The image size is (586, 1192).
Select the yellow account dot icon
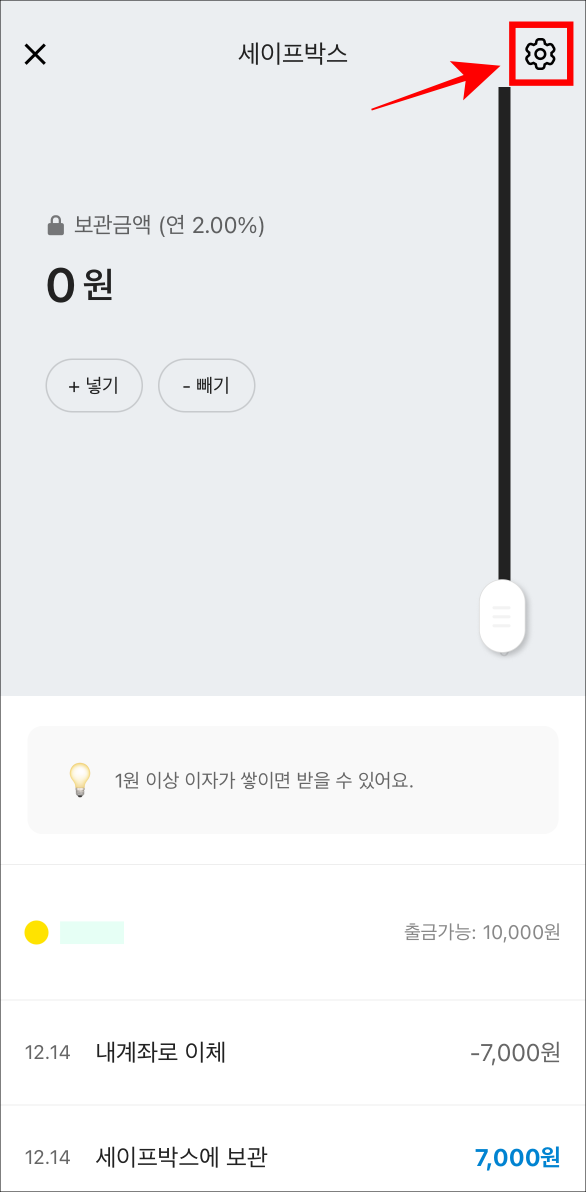(x=37, y=931)
